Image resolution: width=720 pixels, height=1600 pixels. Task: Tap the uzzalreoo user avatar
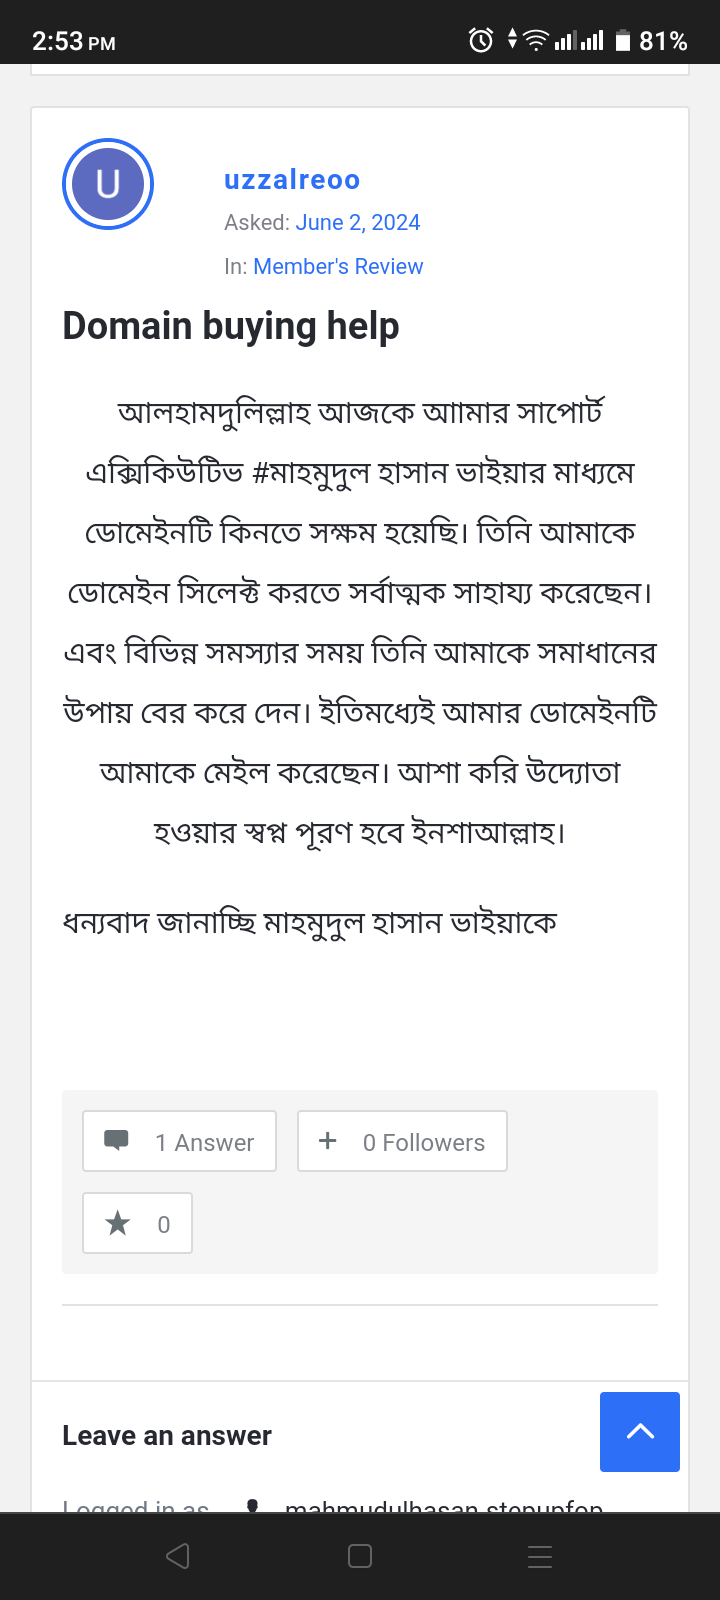coord(108,184)
